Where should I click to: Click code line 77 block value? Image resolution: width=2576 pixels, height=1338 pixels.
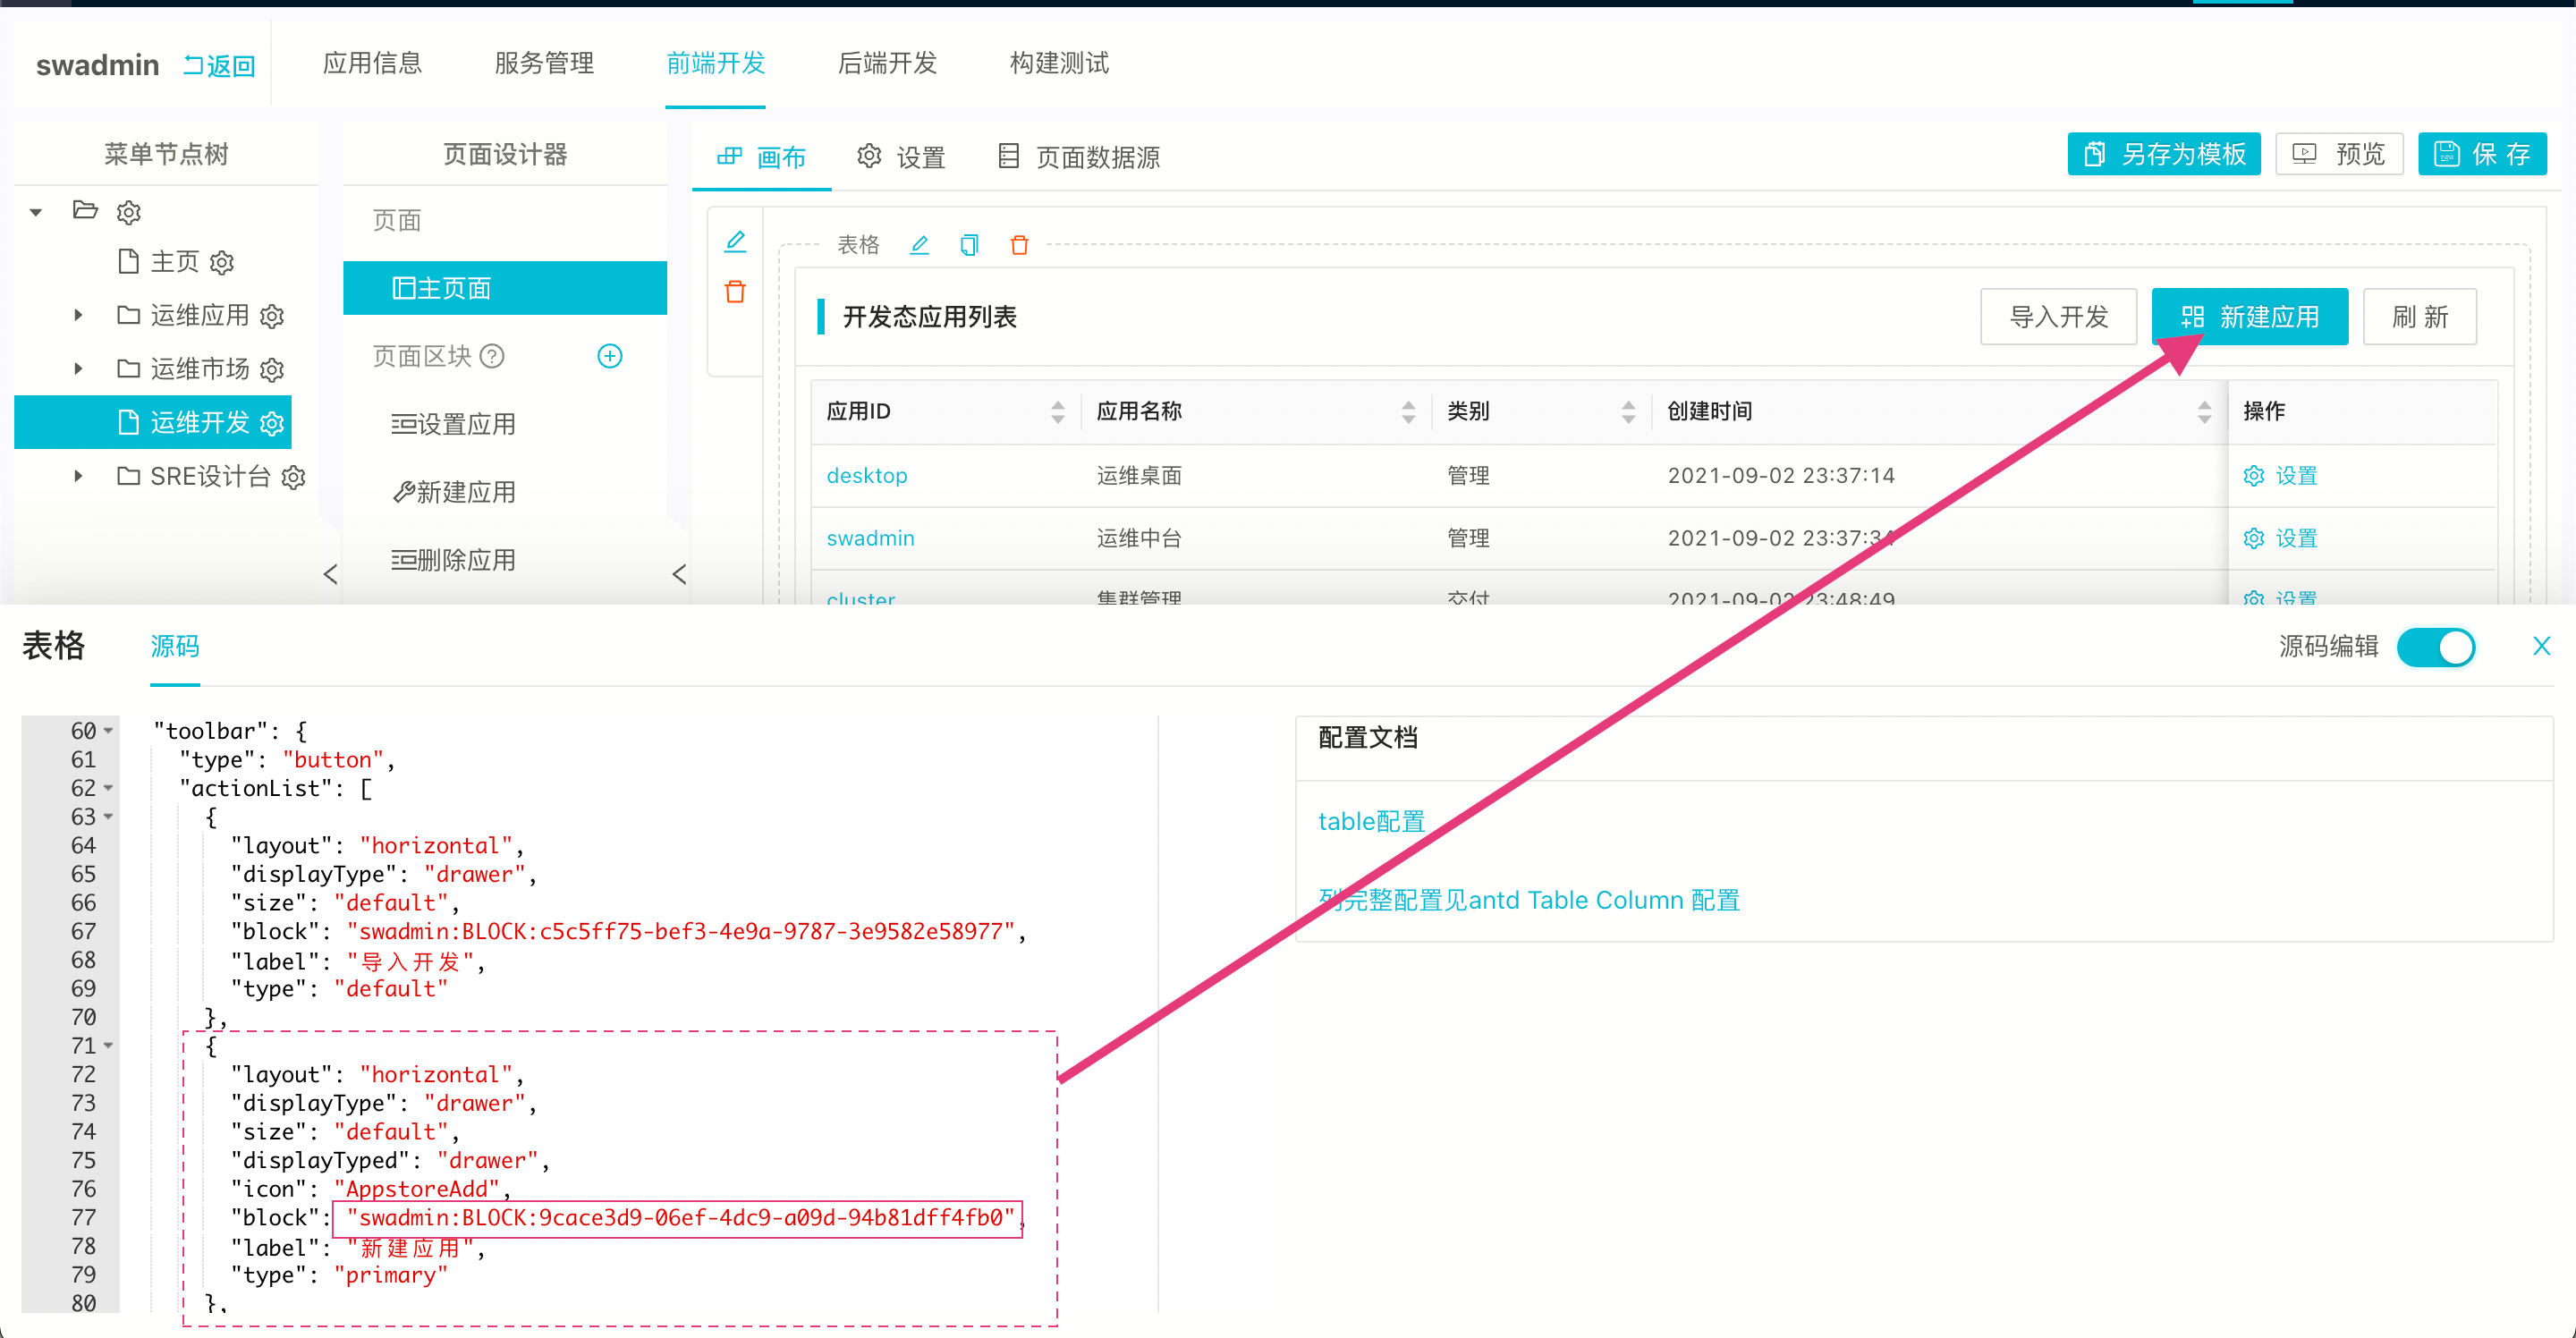(x=679, y=1218)
